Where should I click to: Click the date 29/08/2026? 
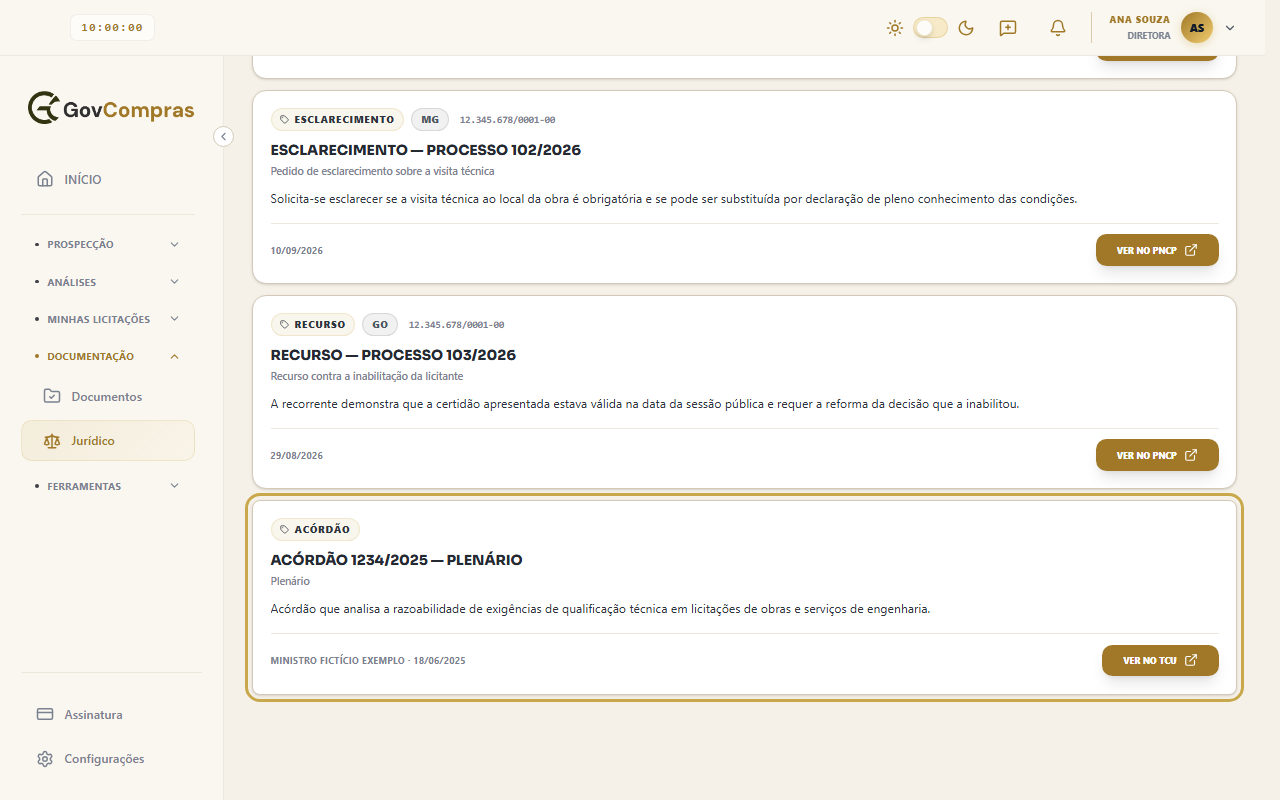[297, 456]
